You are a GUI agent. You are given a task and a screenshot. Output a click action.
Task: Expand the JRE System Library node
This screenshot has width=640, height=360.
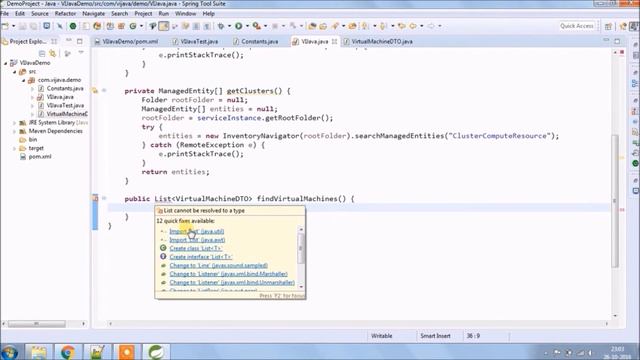pyautogui.click(x=14, y=122)
